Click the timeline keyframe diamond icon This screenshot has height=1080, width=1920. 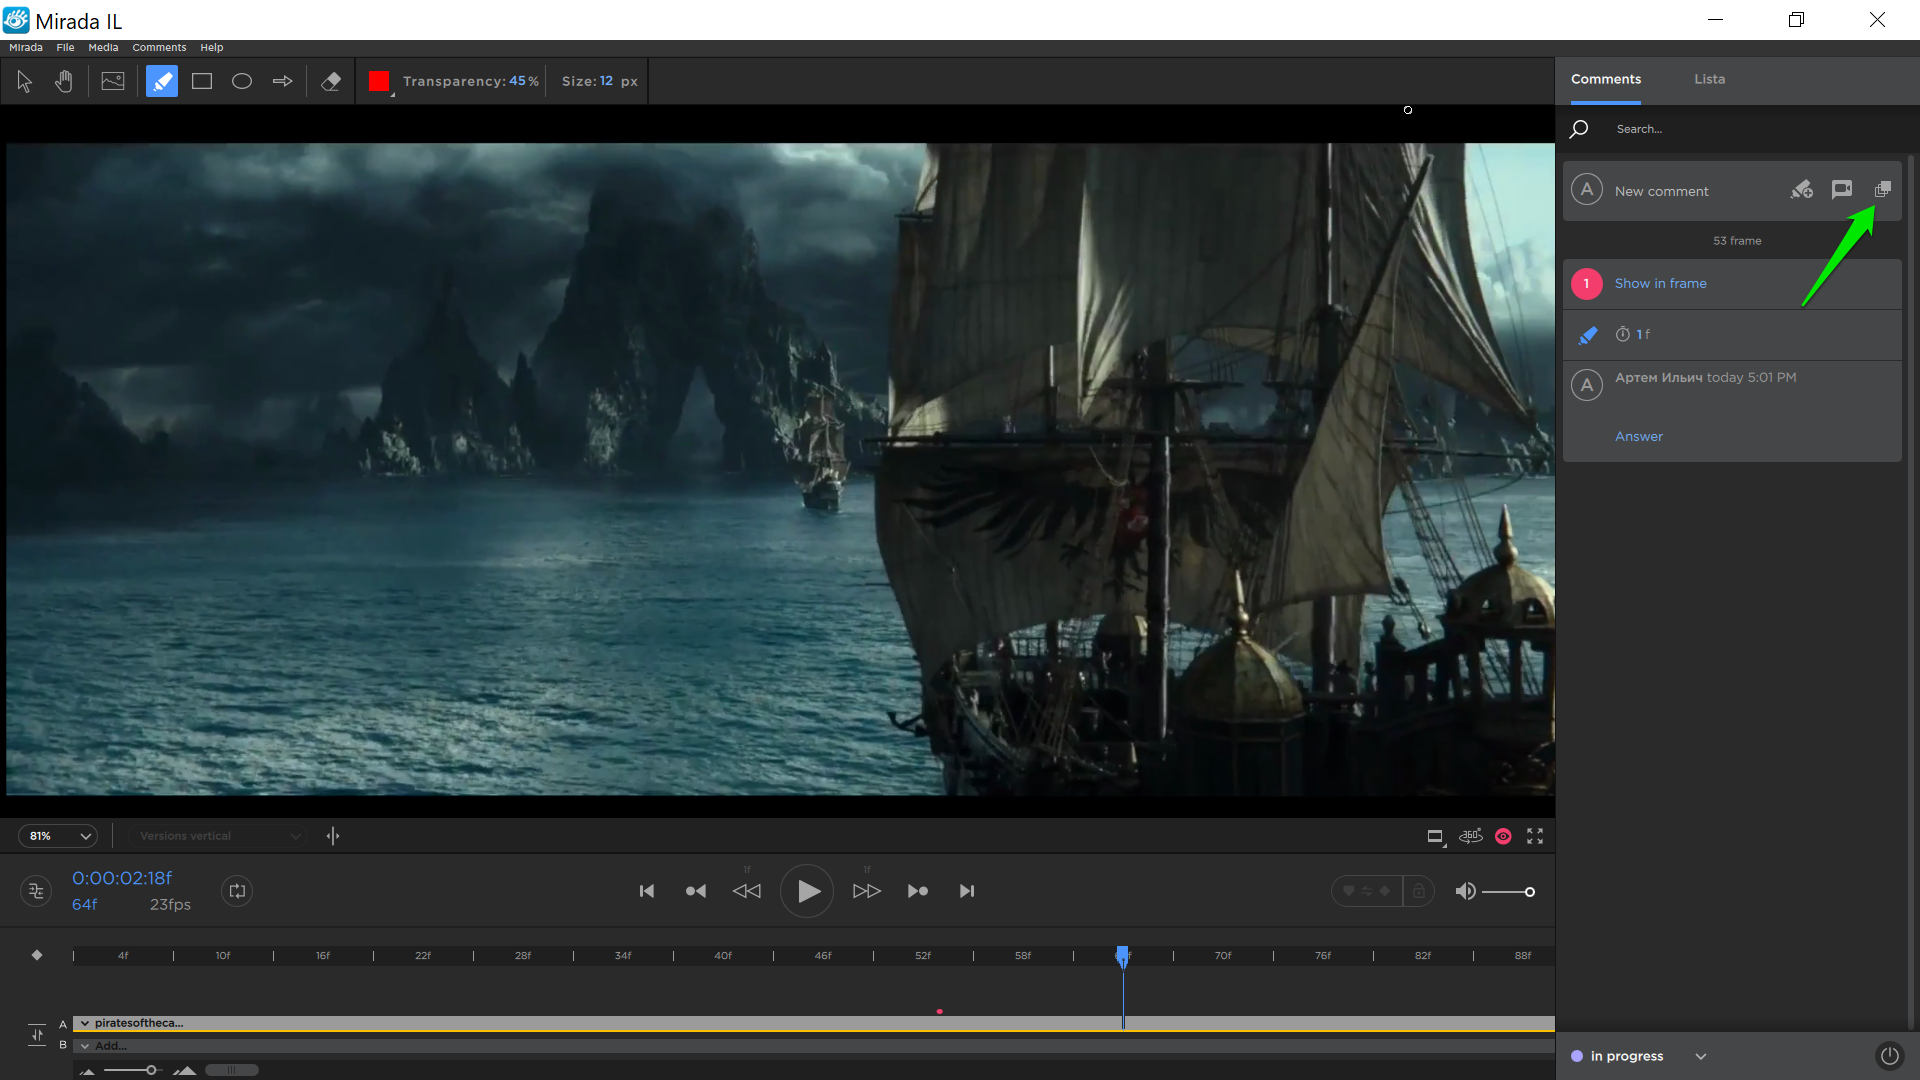point(37,955)
